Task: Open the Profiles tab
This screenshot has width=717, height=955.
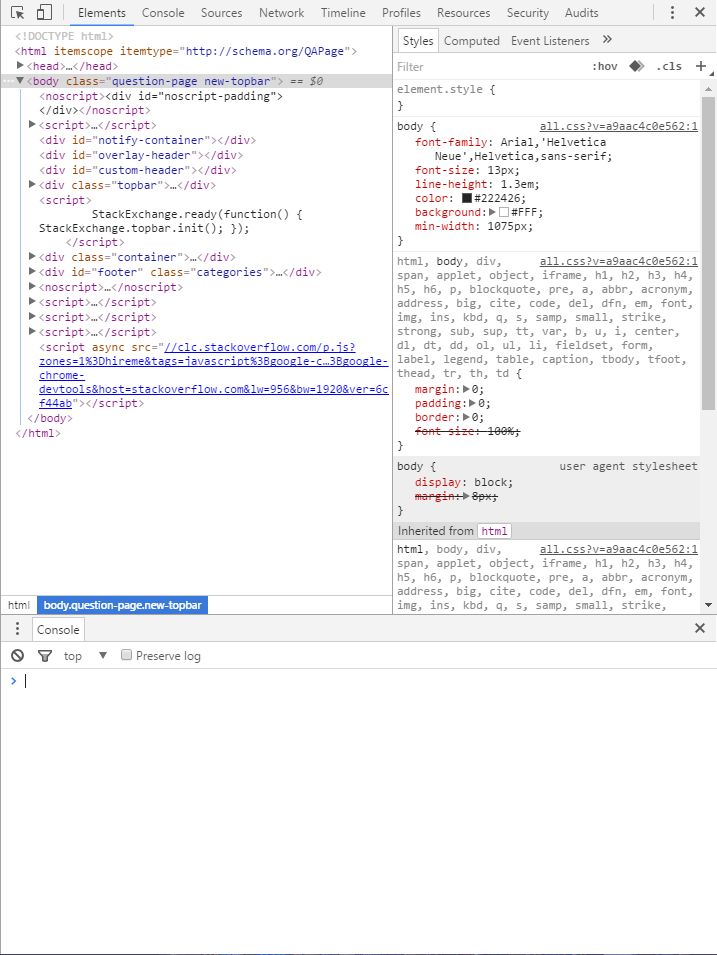Action: pyautogui.click(x=401, y=13)
